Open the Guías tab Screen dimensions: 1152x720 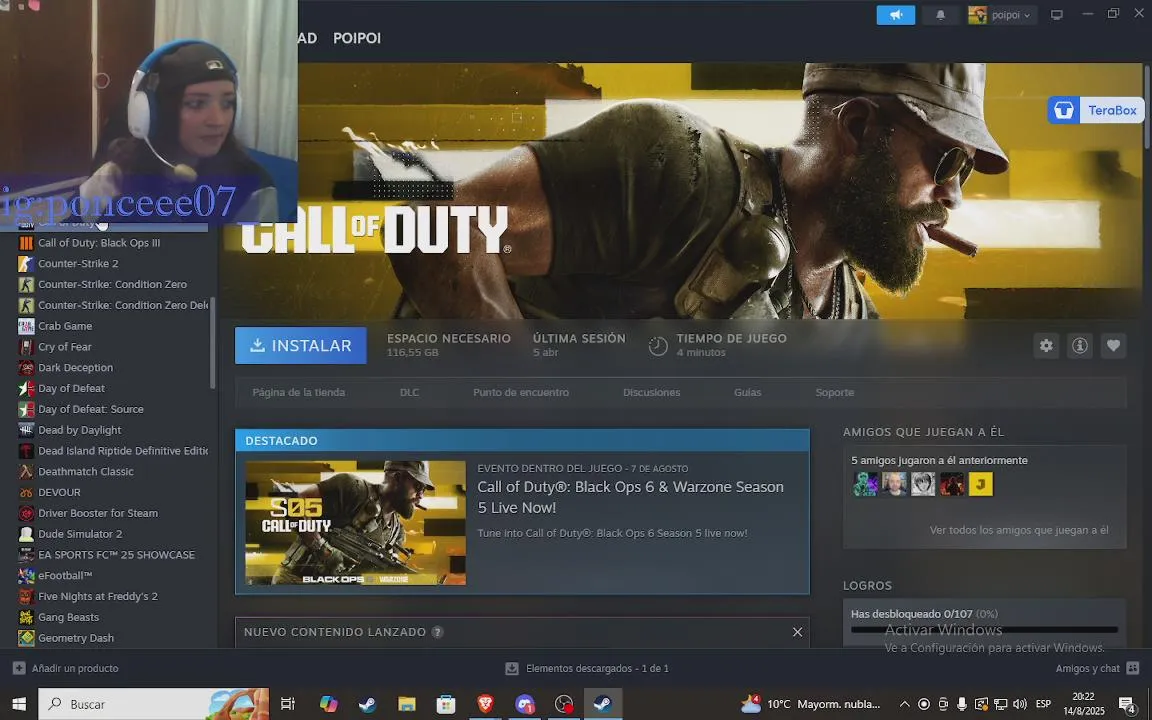click(747, 392)
